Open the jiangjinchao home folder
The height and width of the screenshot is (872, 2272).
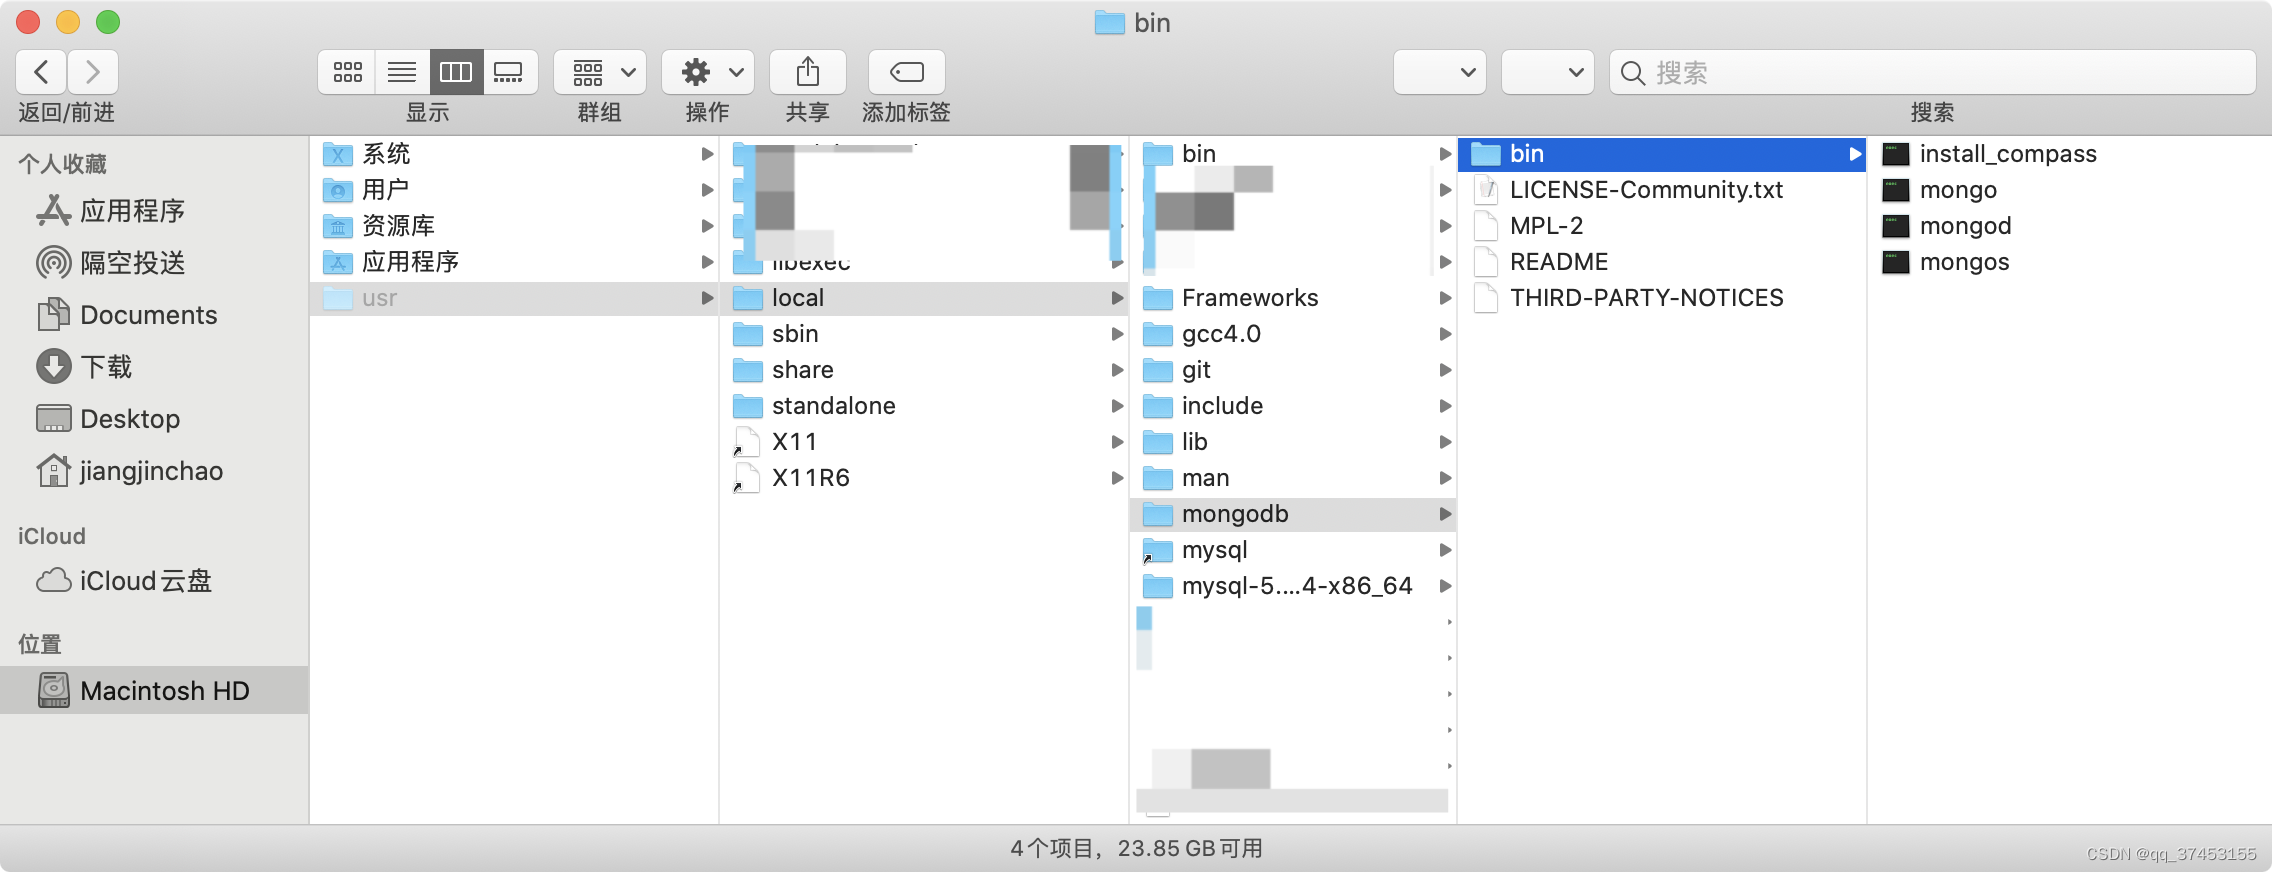click(x=154, y=471)
